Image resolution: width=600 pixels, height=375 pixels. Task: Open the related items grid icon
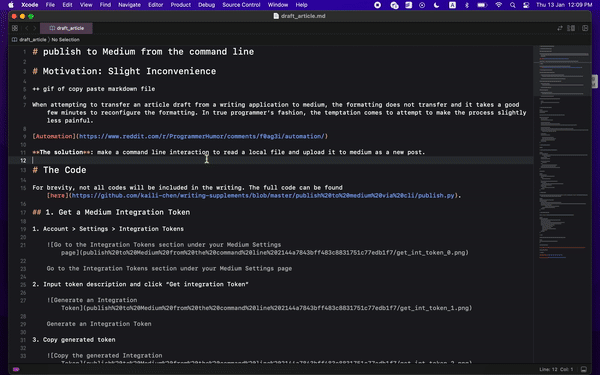point(15,28)
